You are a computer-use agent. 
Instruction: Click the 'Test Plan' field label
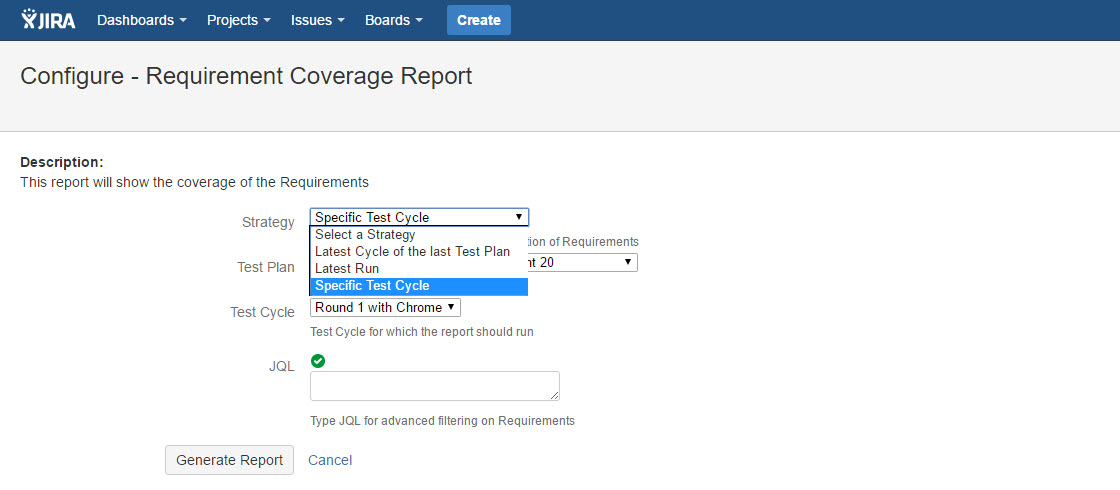pyautogui.click(x=266, y=267)
